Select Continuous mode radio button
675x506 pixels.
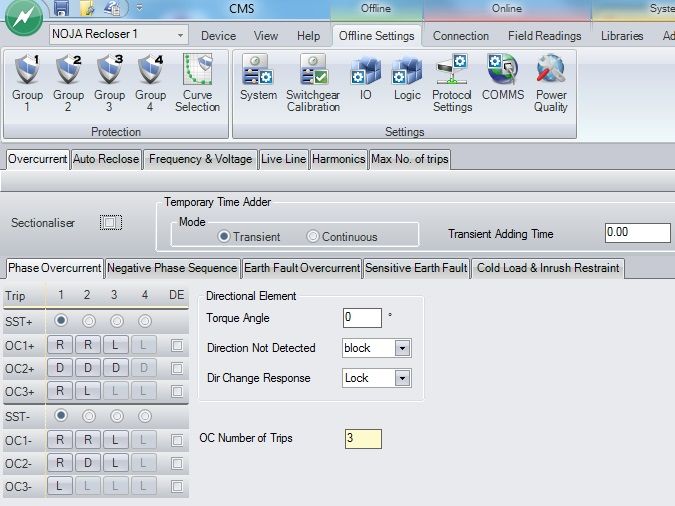tap(313, 236)
